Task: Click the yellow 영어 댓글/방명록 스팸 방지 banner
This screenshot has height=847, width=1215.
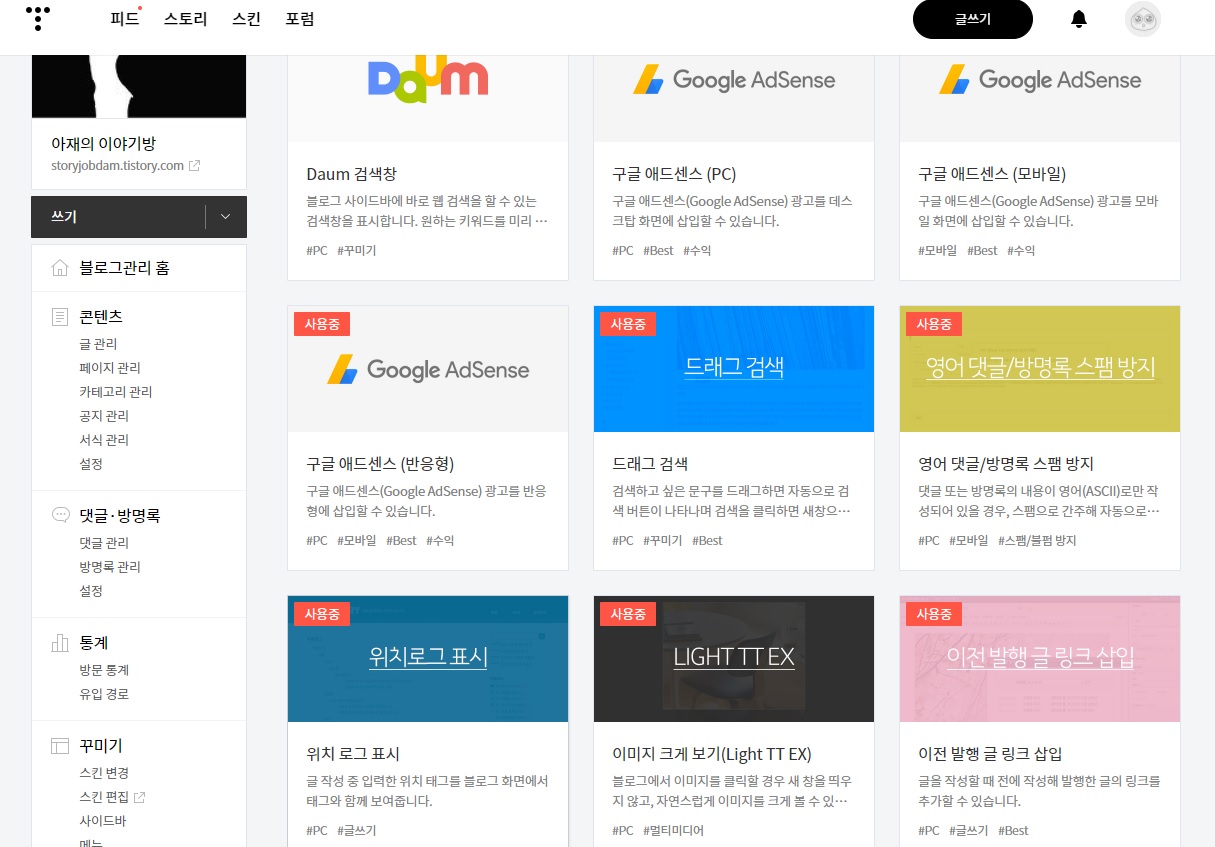Action: tap(1040, 369)
